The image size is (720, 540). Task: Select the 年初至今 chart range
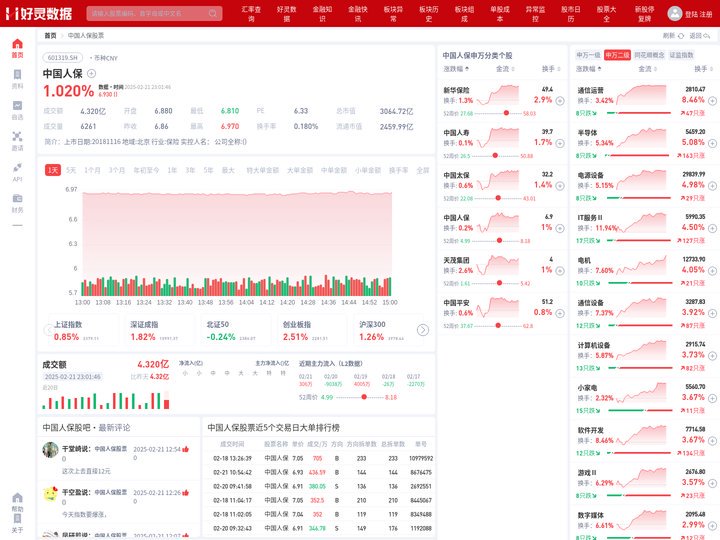[146, 170]
